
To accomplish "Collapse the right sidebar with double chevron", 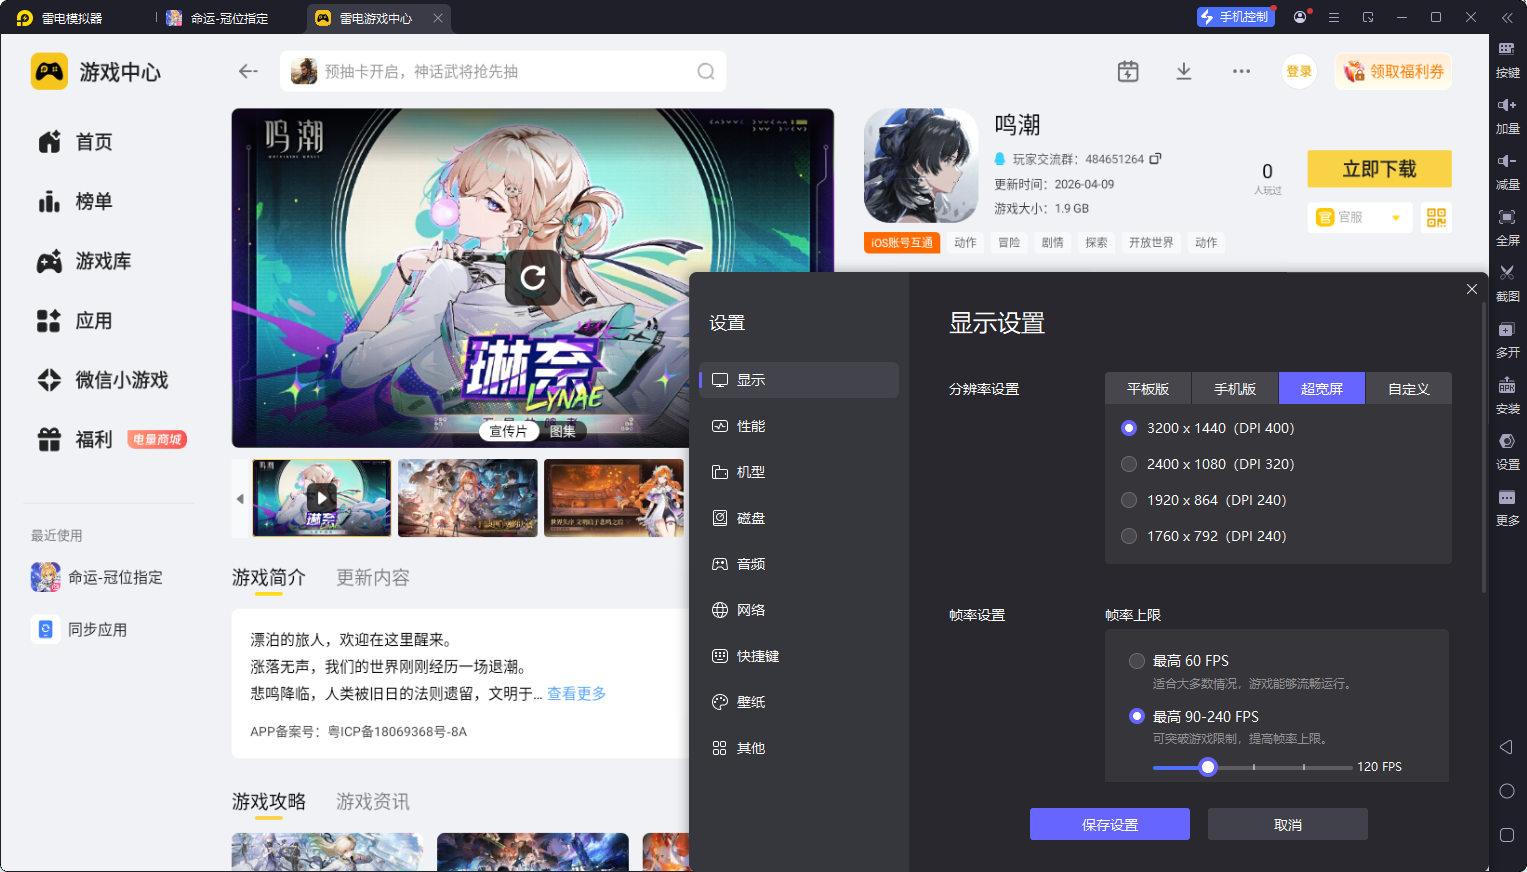I will point(1507,17).
